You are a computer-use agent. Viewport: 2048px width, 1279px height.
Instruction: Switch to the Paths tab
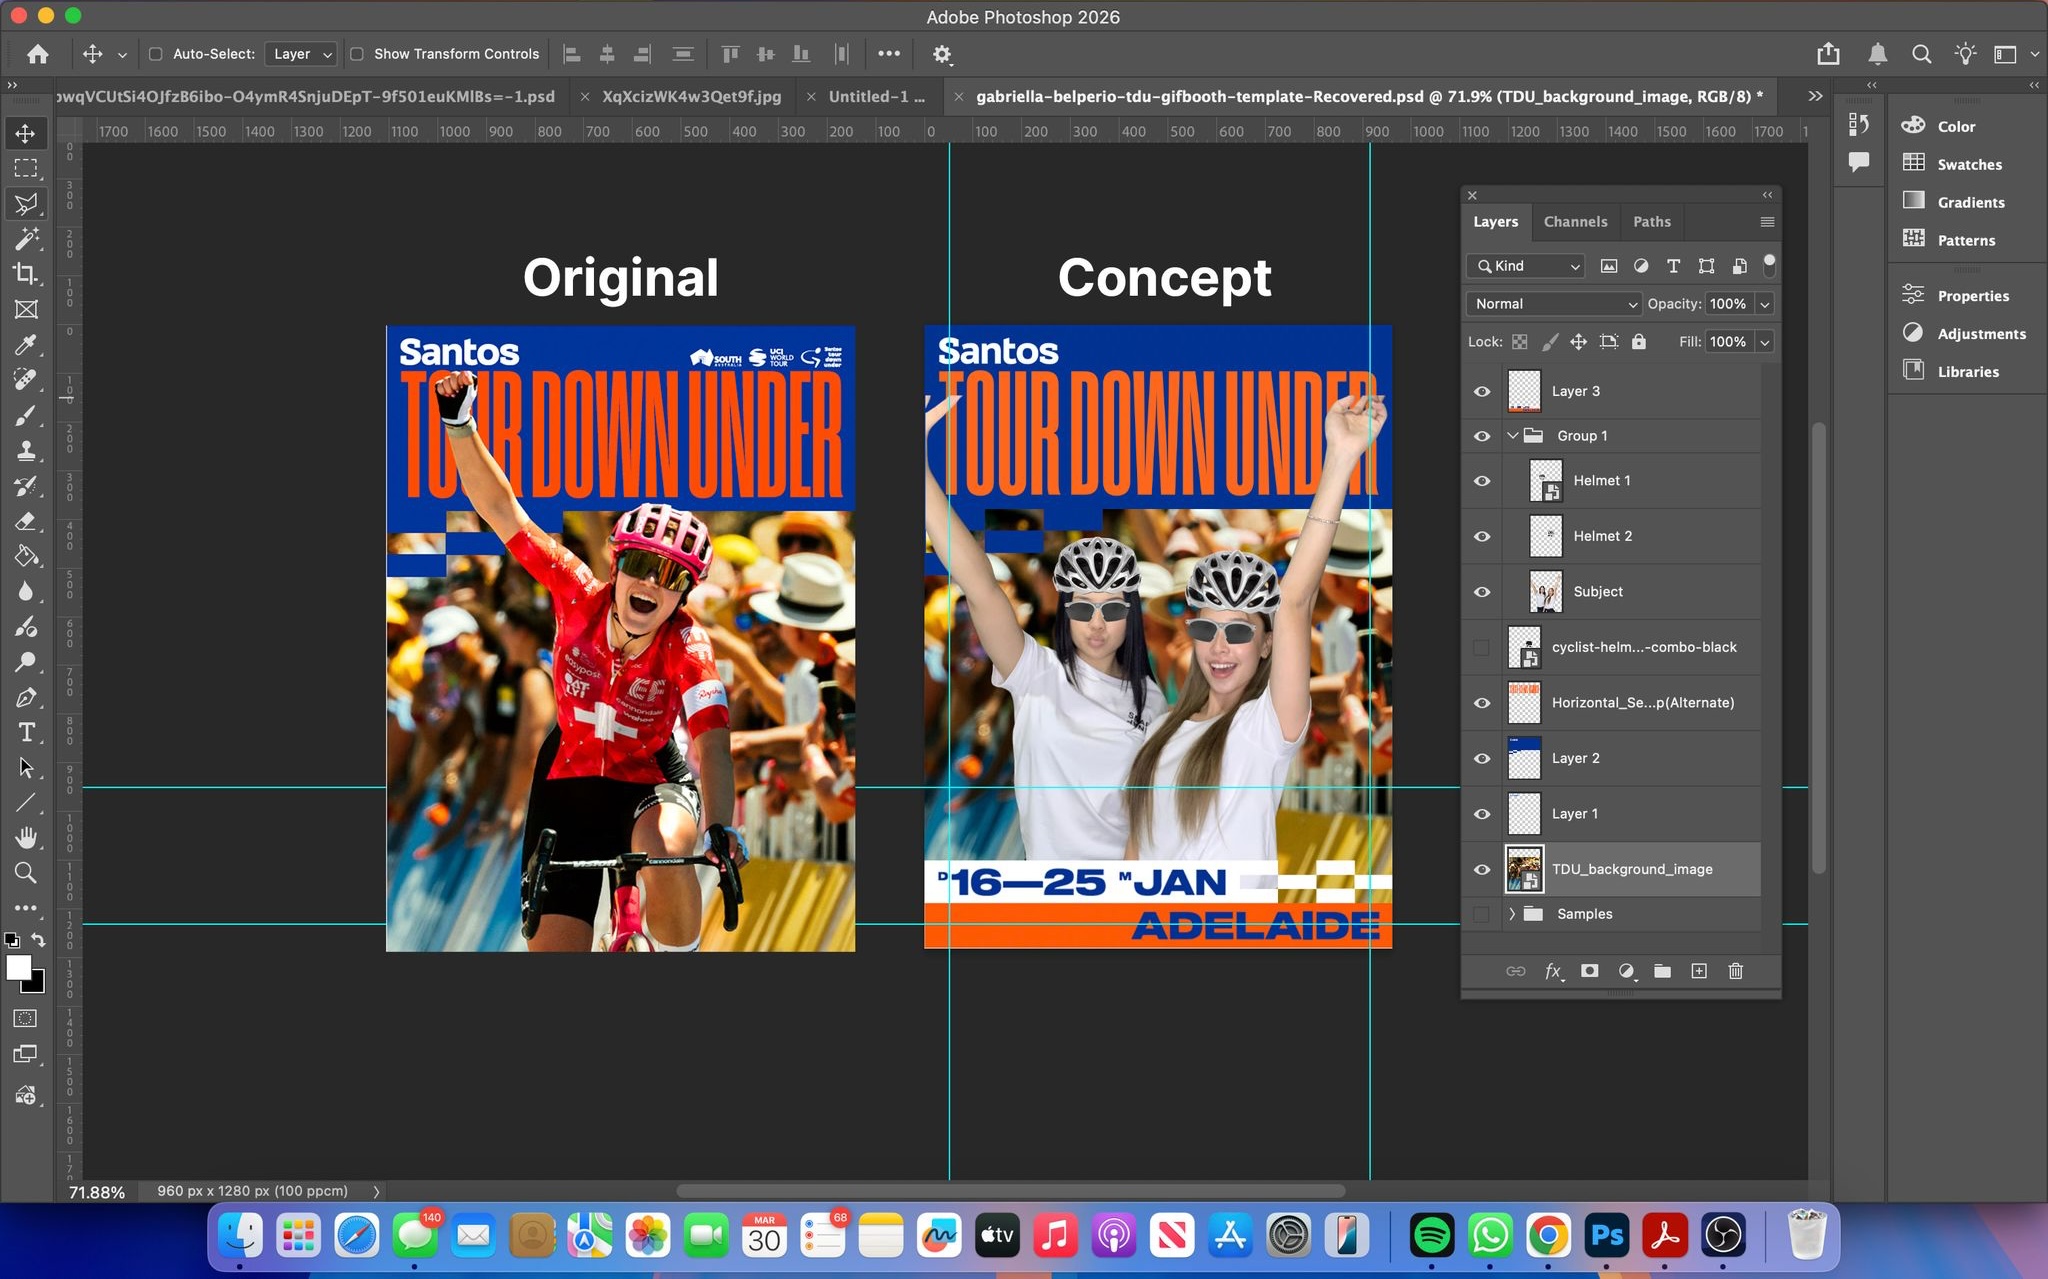(1652, 222)
